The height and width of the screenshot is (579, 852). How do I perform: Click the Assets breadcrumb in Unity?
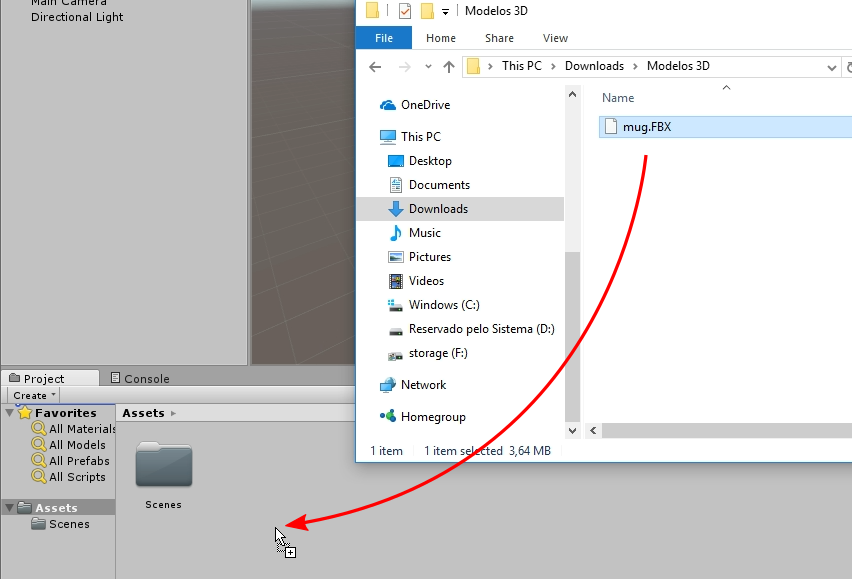[x=143, y=413]
